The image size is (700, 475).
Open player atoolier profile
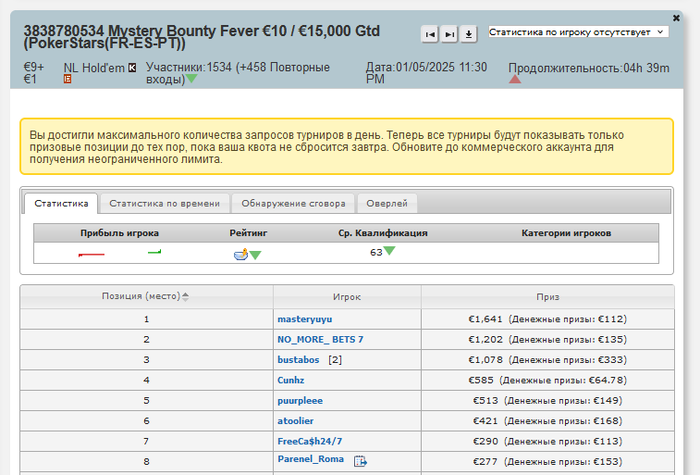[296, 421]
